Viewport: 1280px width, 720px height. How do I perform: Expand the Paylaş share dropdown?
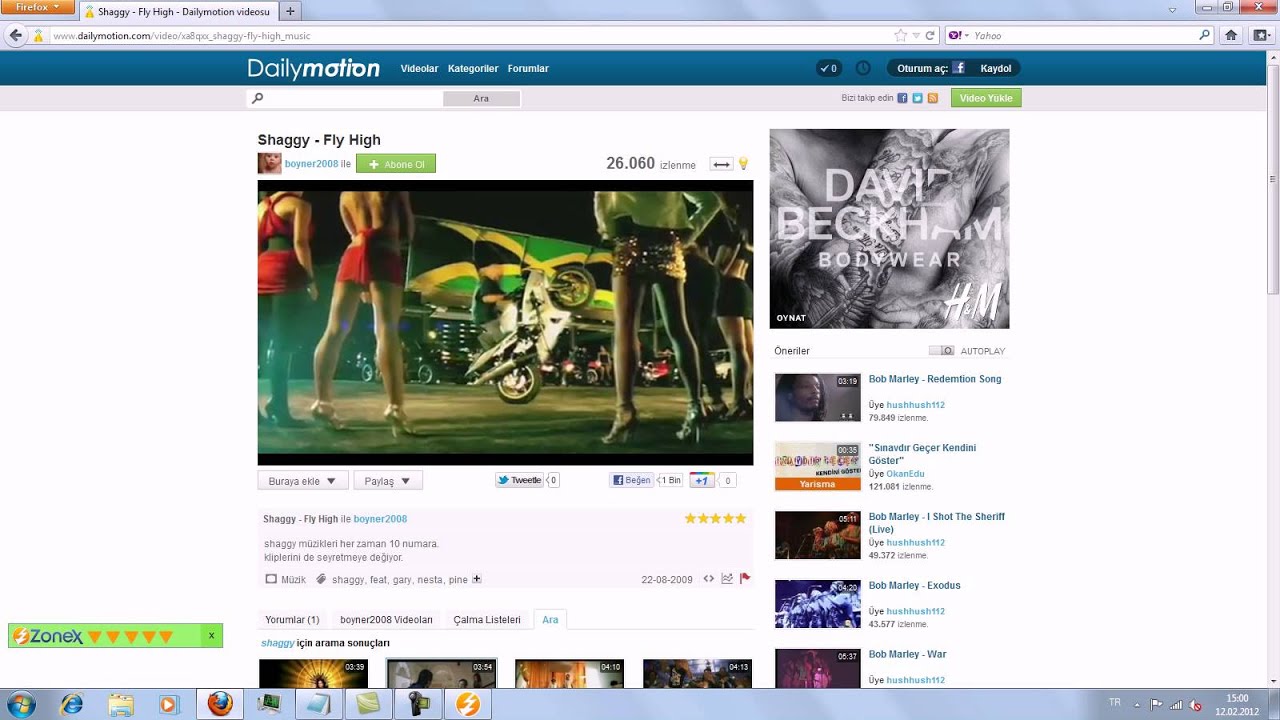point(388,481)
